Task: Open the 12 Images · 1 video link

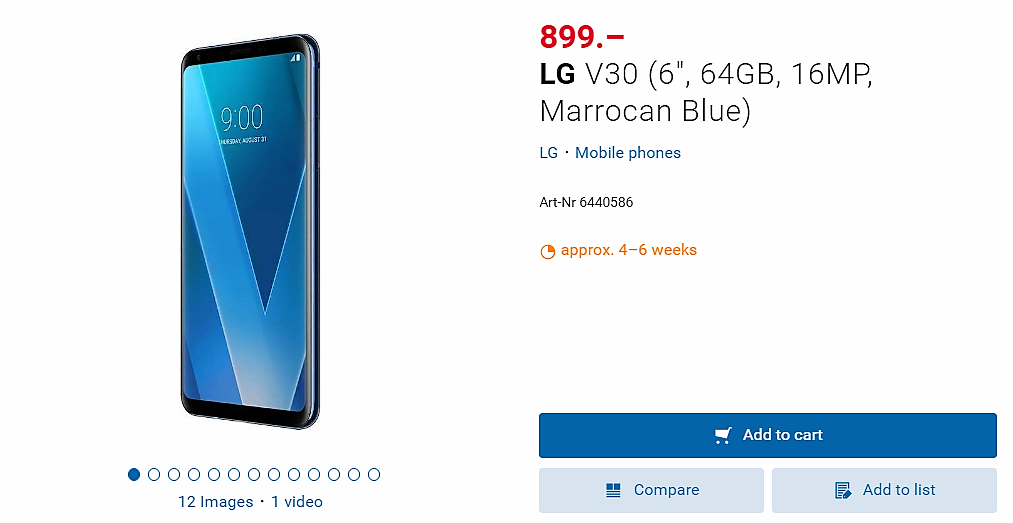Action: tap(250, 502)
